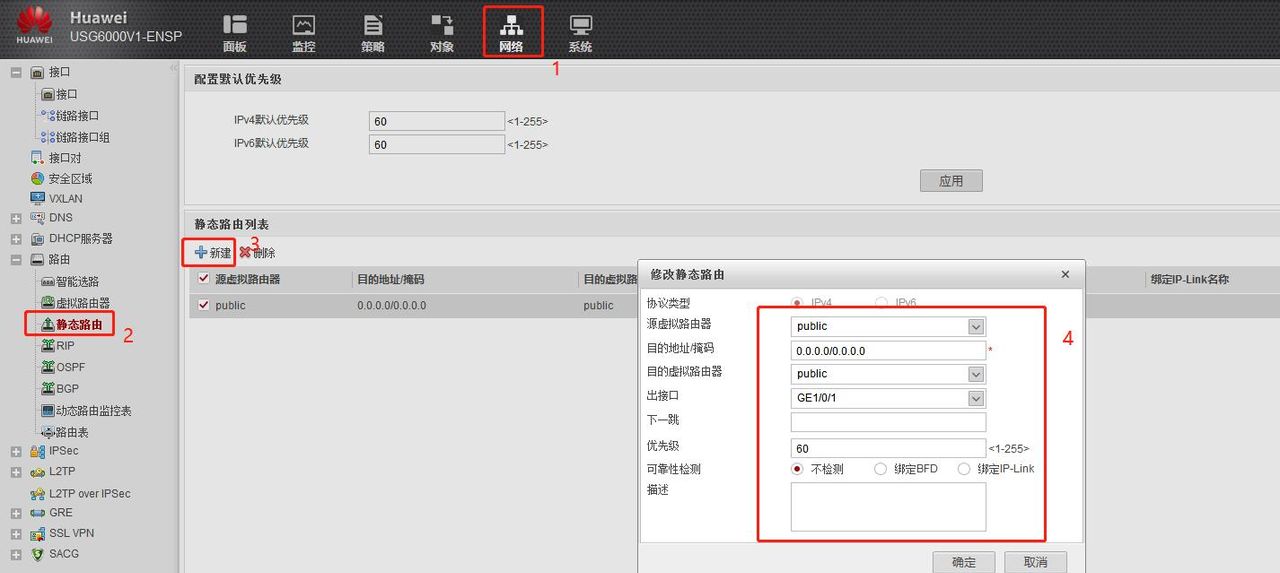Click SACG shield icon in sidebar
Viewport: 1280px width, 573px height.
click(x=38, y=554)
